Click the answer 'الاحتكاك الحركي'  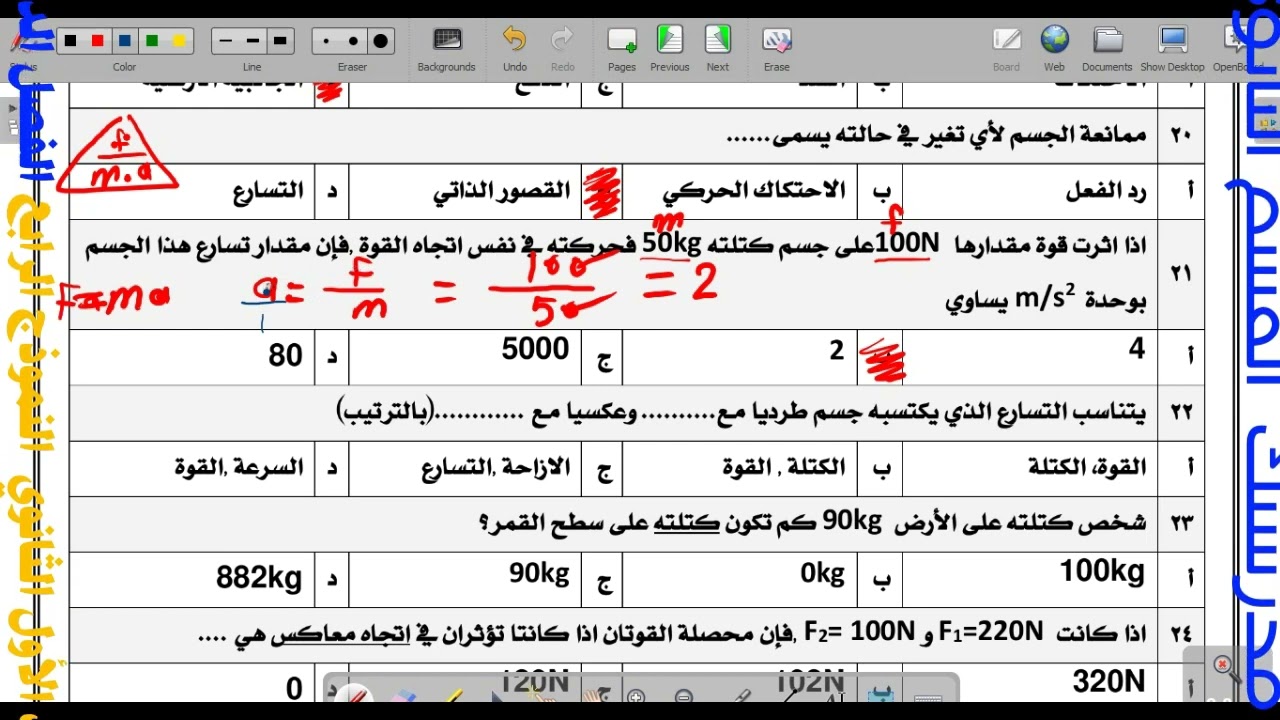pyautogui.click(x=754, y=189)
